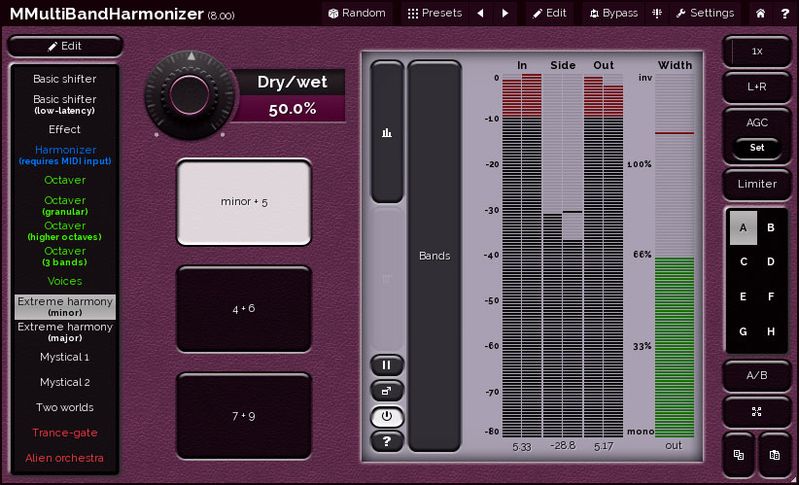The width and height of the screenshot is (800, 485).
Task: Open the 1x oversampling selector
Action: 757,50
